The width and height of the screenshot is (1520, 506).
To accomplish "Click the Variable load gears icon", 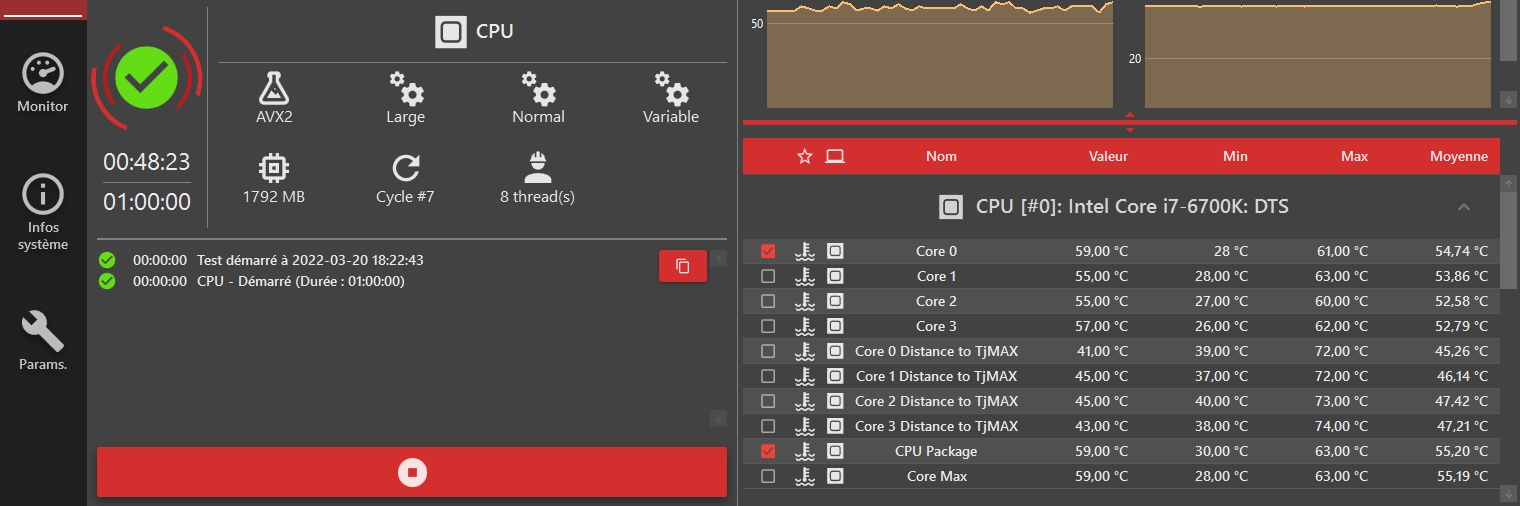I will click(x=670, y=89).
